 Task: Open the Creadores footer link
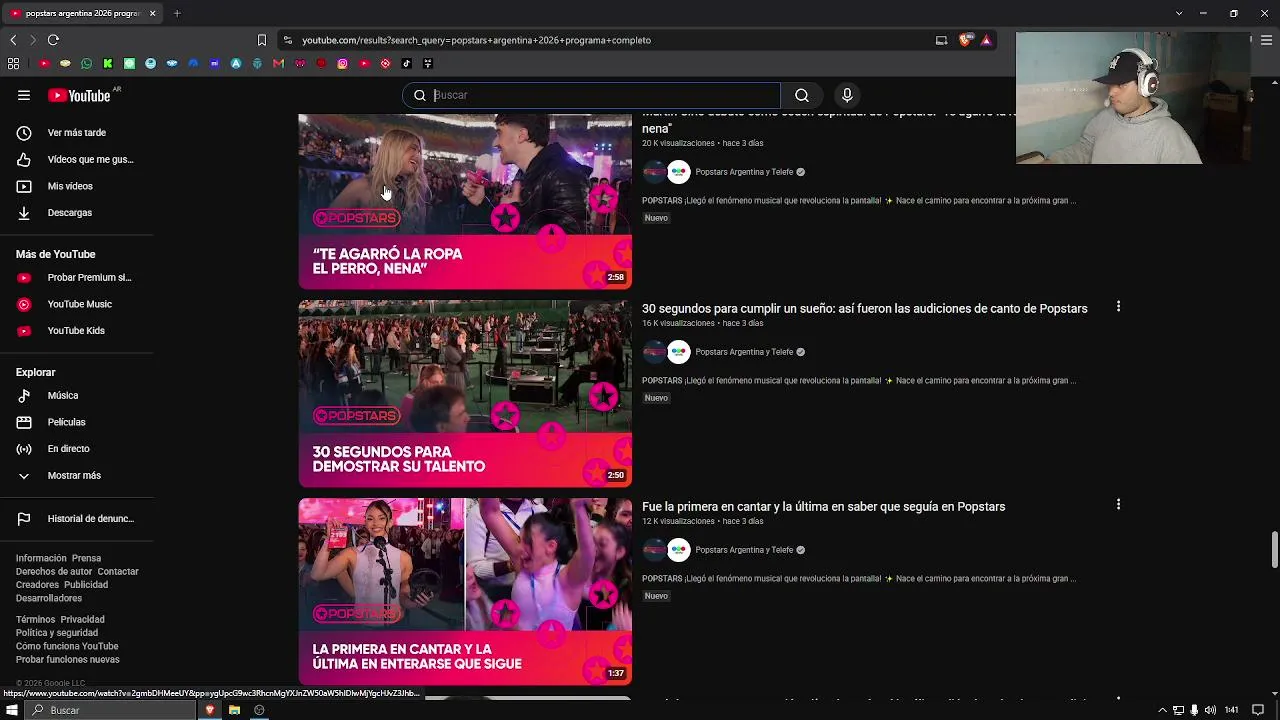coord(37,585)
